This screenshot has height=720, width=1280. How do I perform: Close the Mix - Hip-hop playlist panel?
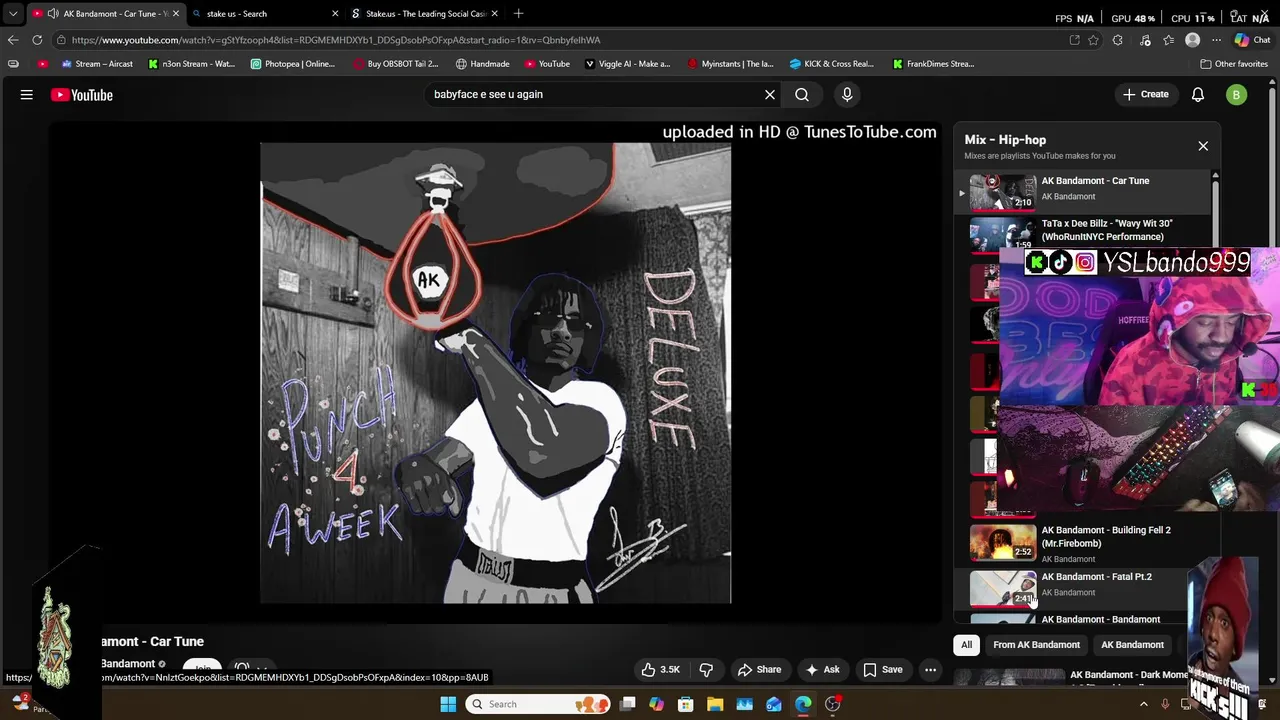point(1203,146)
